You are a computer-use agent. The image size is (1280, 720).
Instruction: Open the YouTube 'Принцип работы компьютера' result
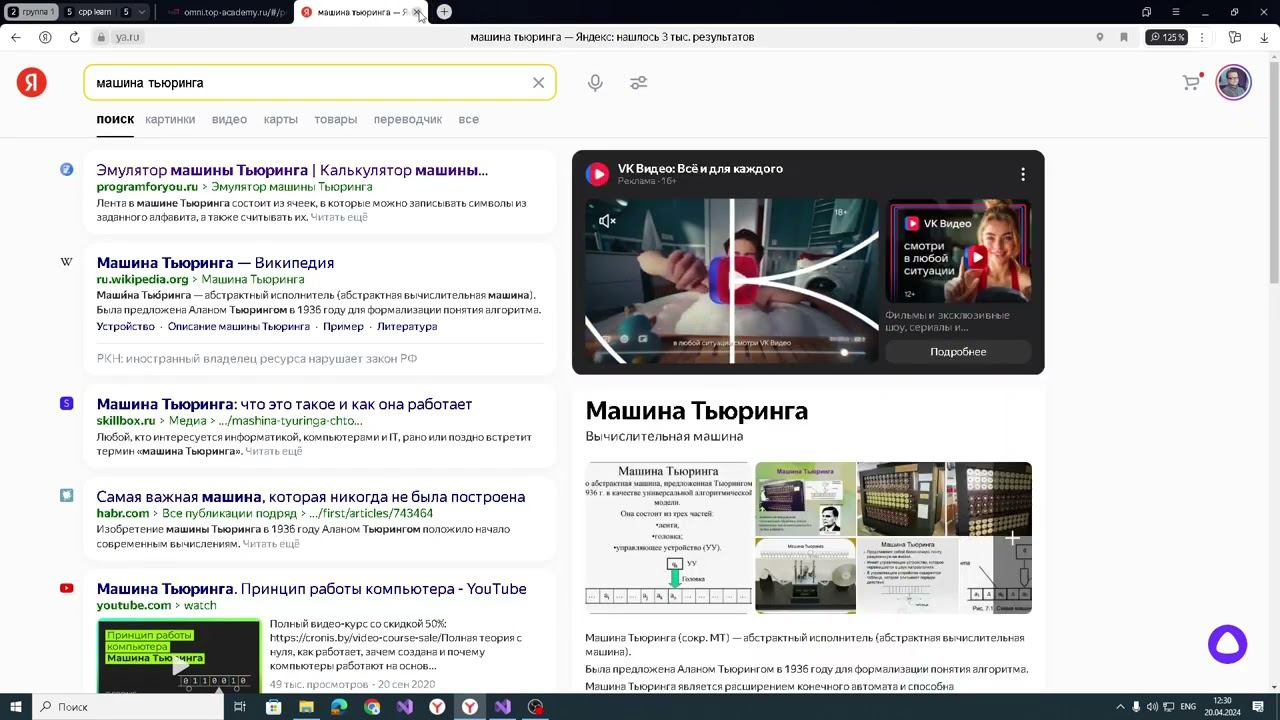pos(311,589)
